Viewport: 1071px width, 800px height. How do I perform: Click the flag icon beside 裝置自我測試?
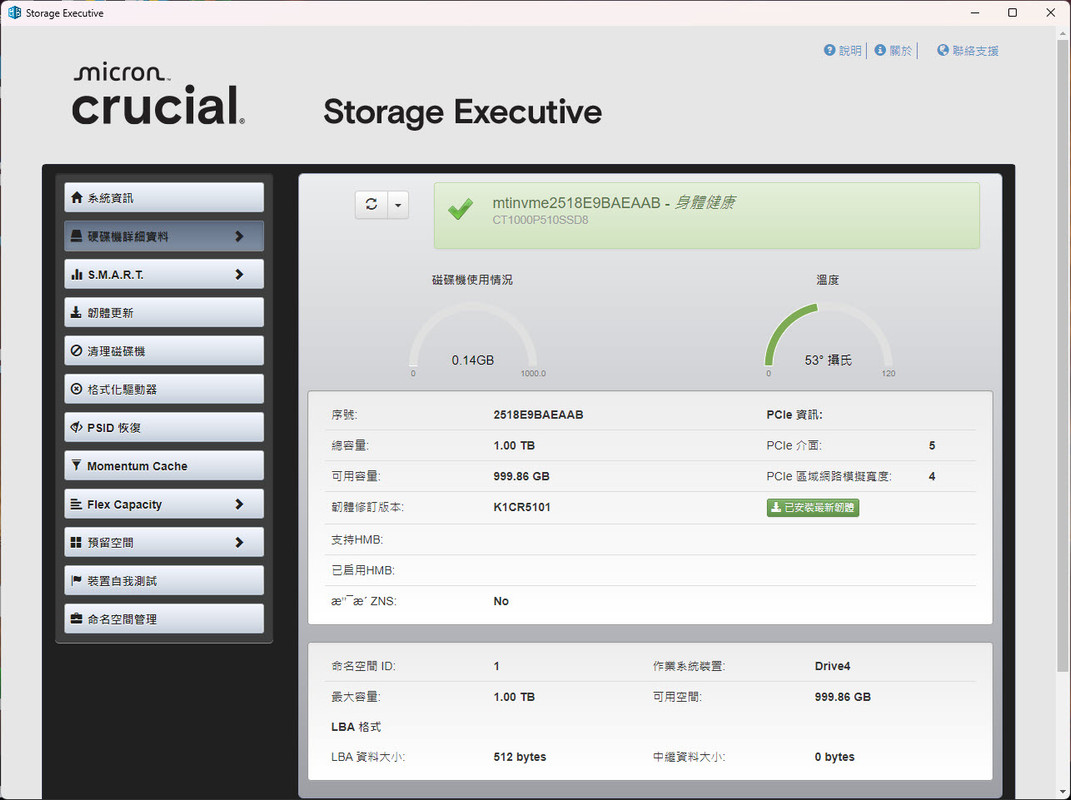coord(76,580)
